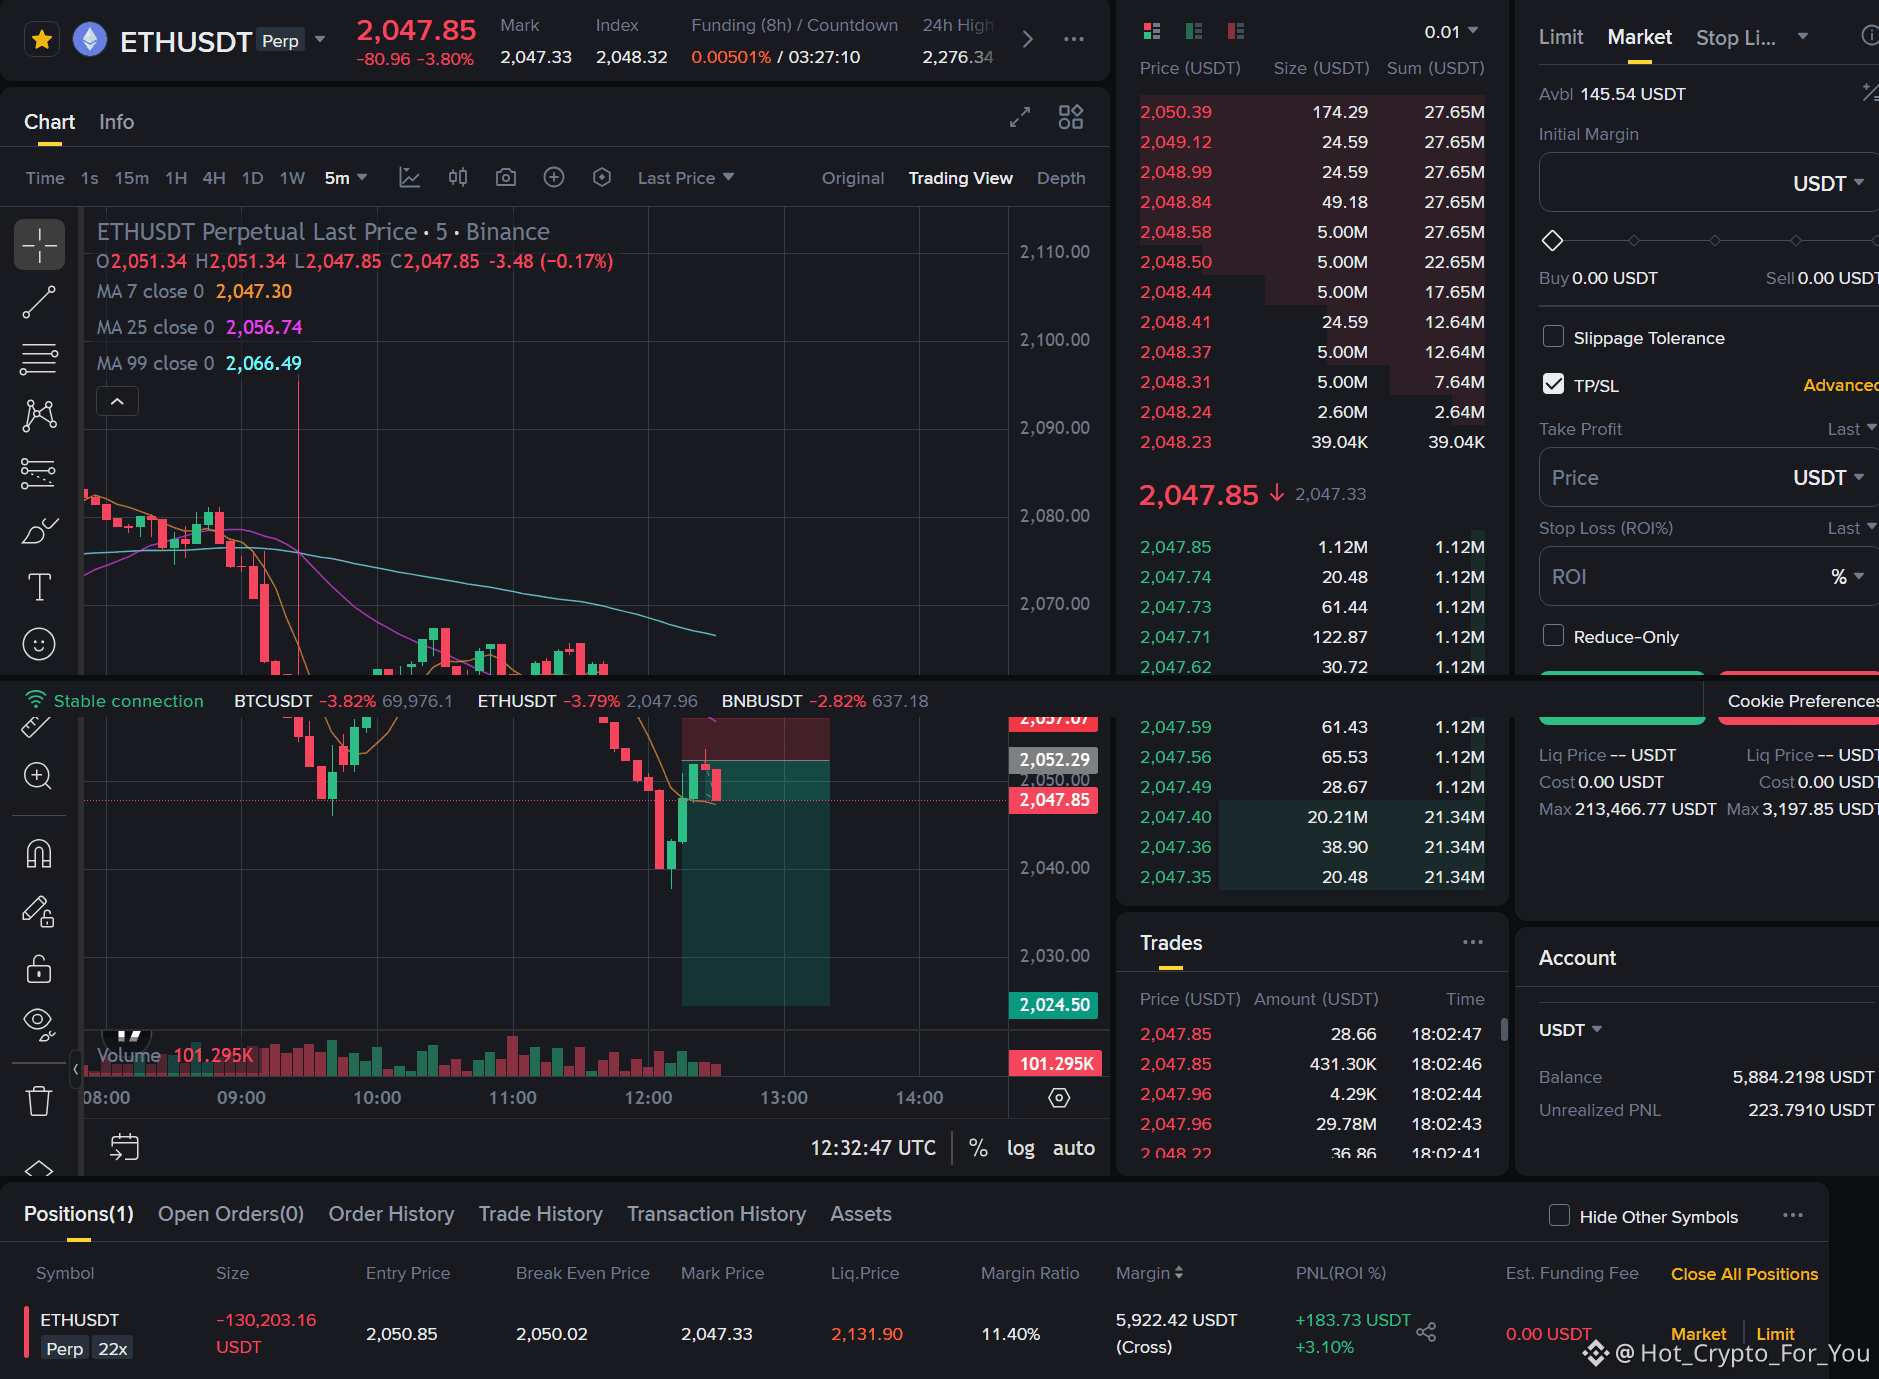Select the 1H timeframe
The image size is (1879, 1379).
point(176,178)
